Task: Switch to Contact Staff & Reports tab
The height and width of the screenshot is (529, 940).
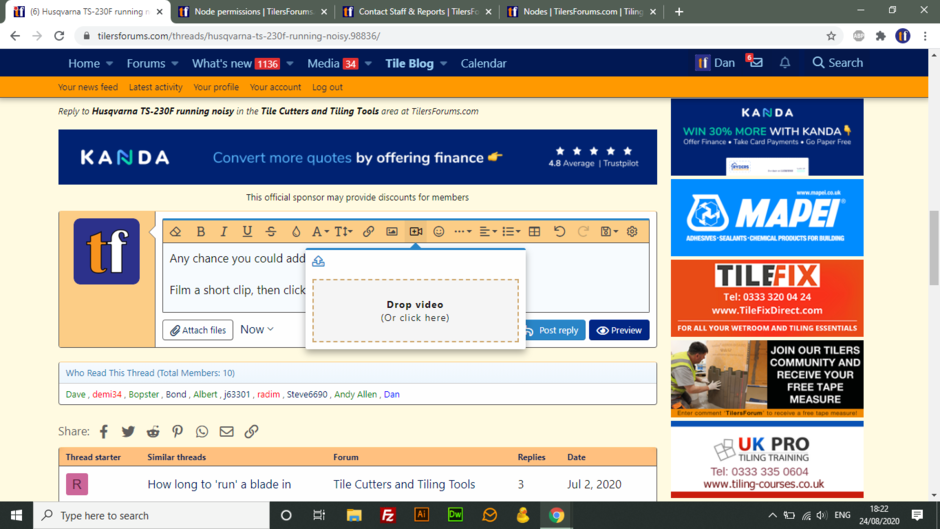Action: [418, 11]
